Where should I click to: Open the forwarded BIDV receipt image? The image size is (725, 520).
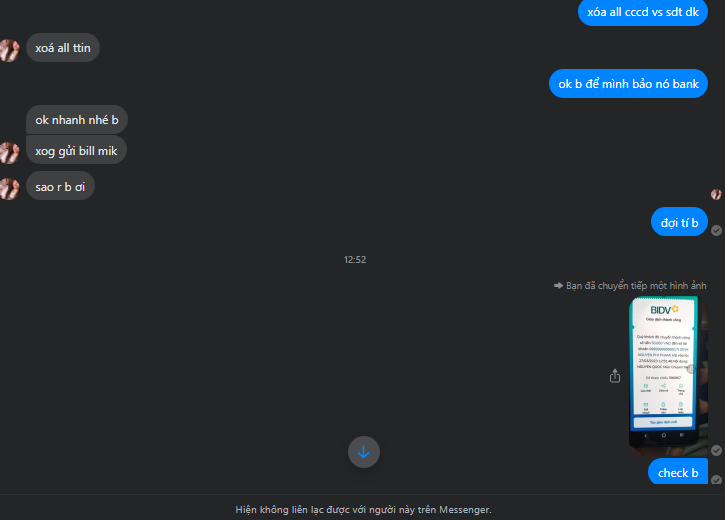(x=668, y=376)
